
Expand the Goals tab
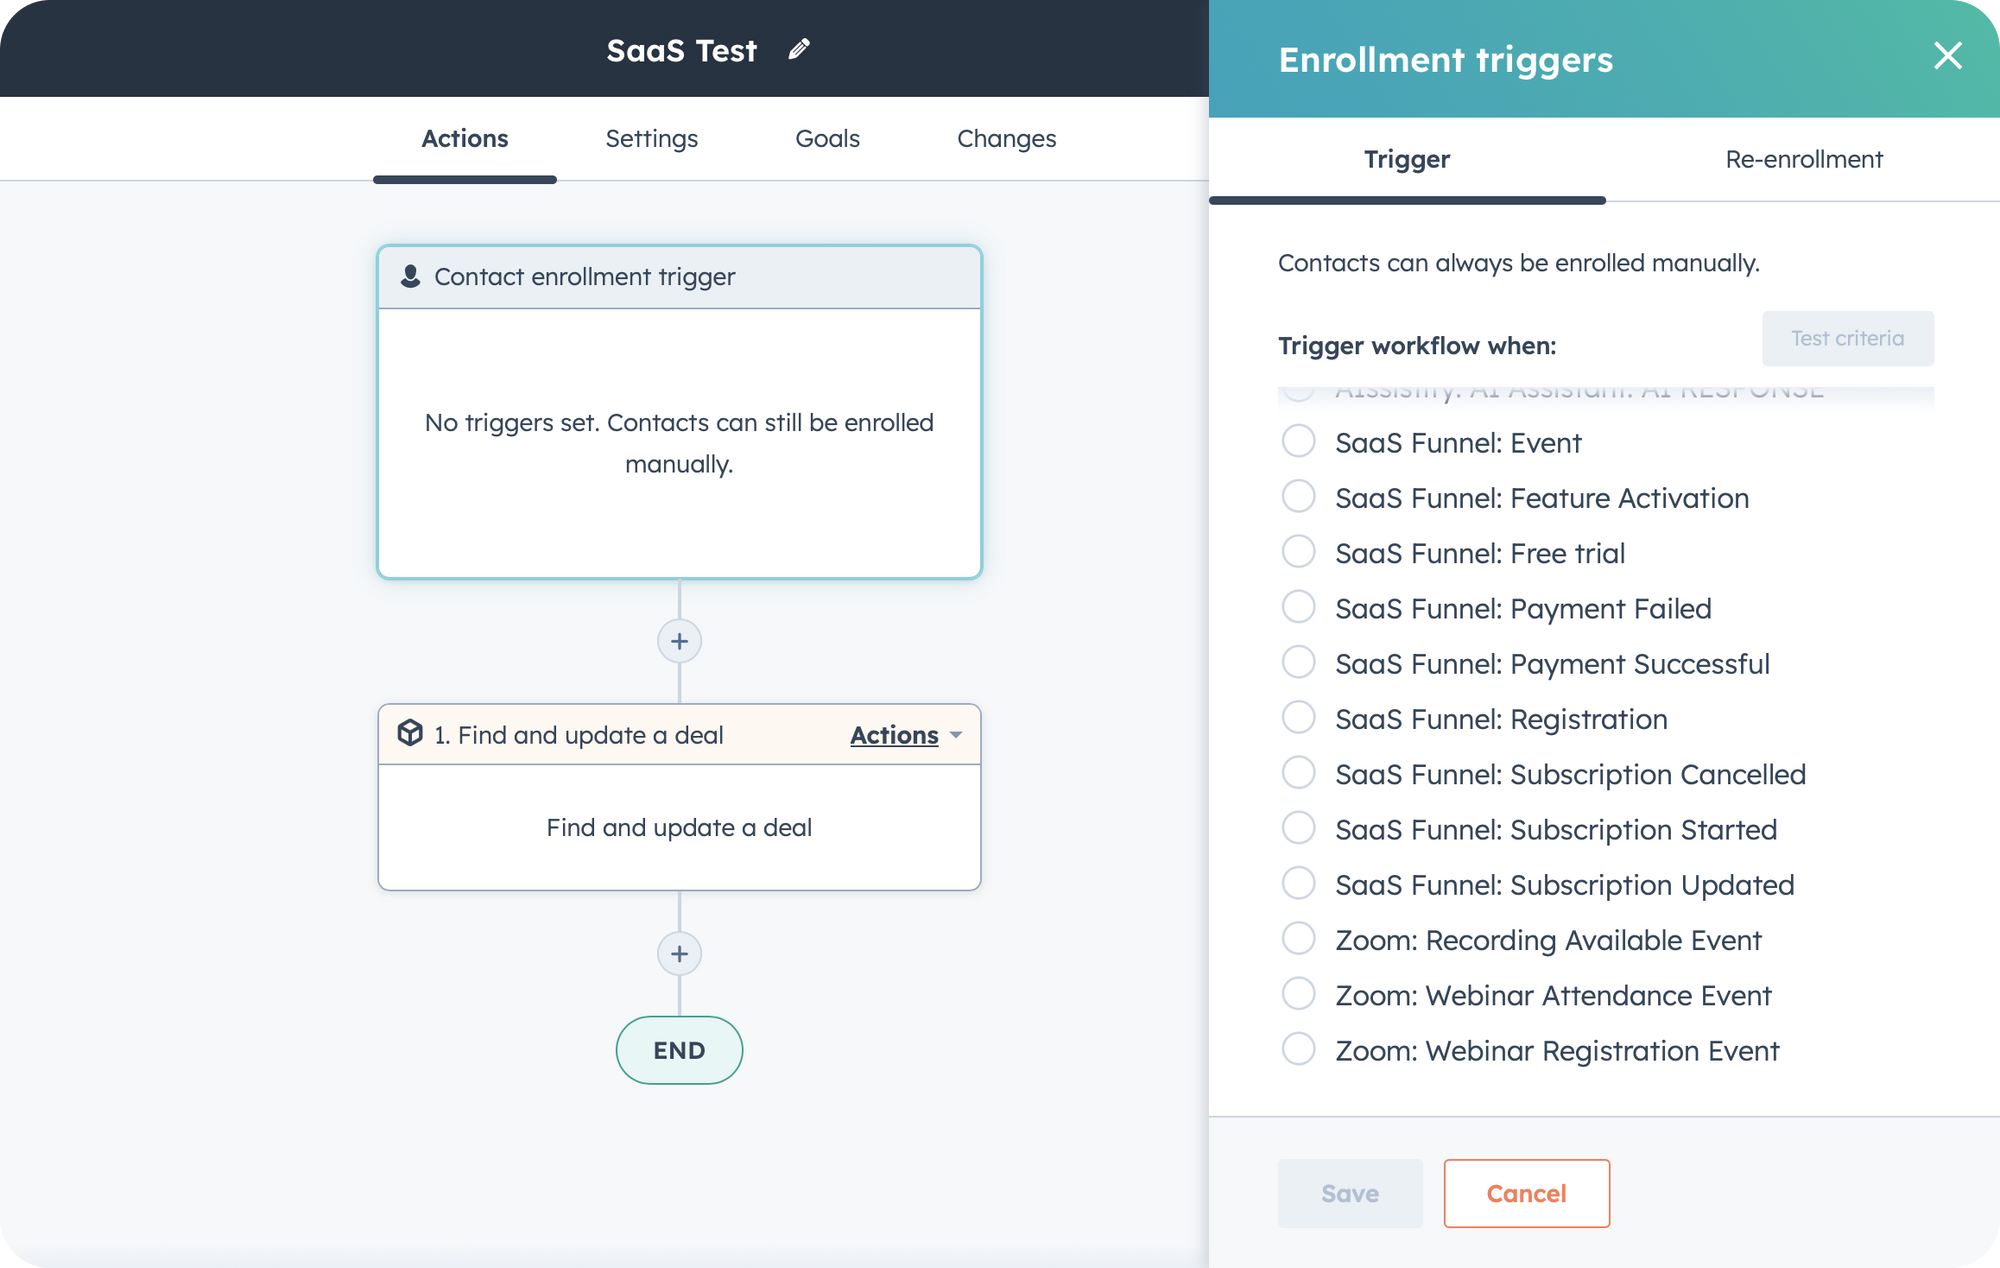pyautogui.click(x=827, y=137)
